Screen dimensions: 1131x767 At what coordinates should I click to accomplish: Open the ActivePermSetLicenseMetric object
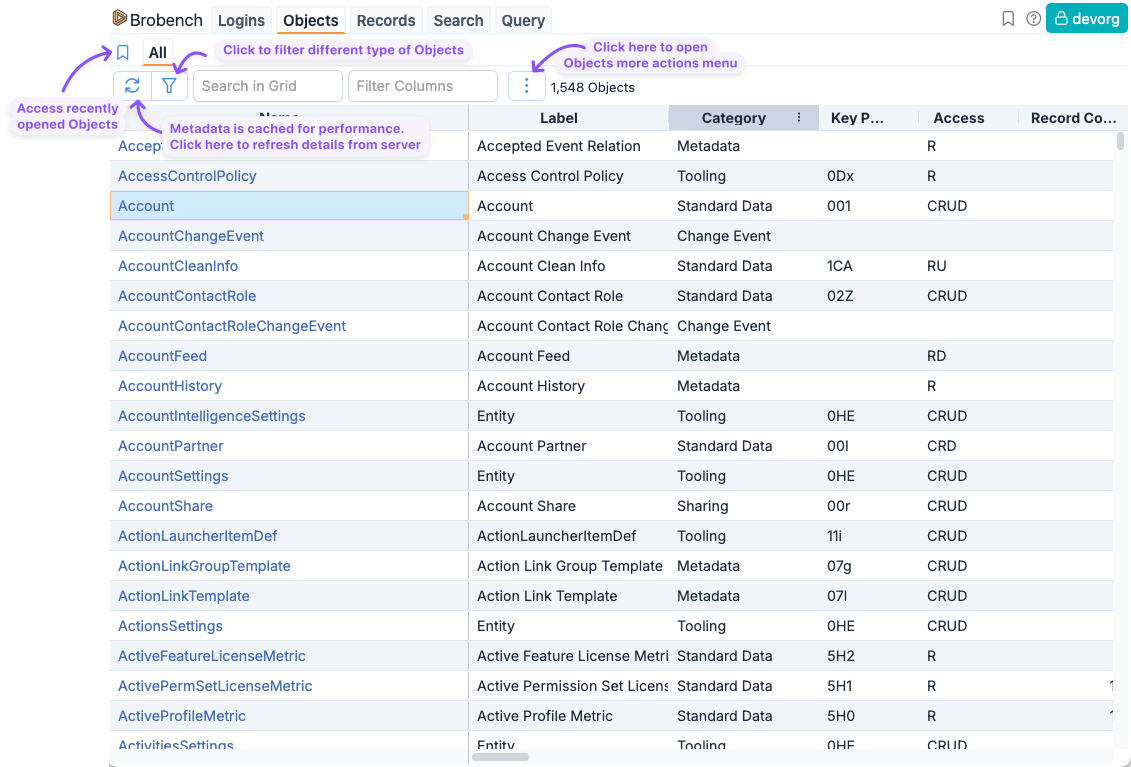click(215, 686)
